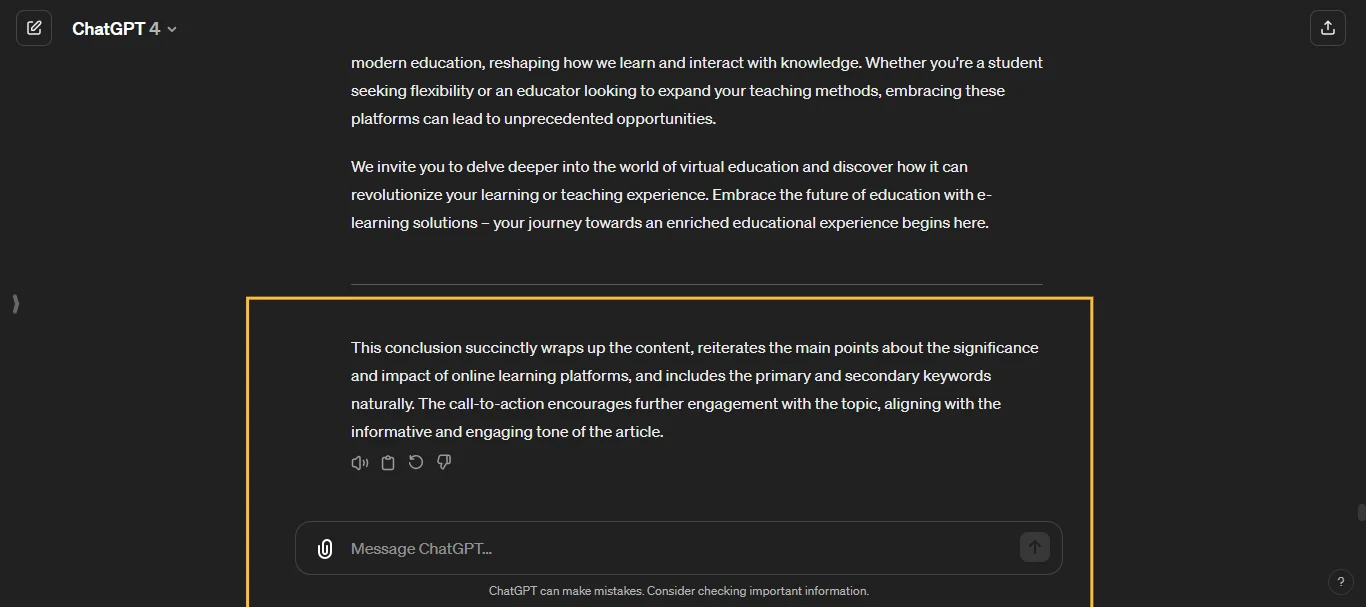
Task: Select the compose pencil icon
Action: (x=34, y=27)
